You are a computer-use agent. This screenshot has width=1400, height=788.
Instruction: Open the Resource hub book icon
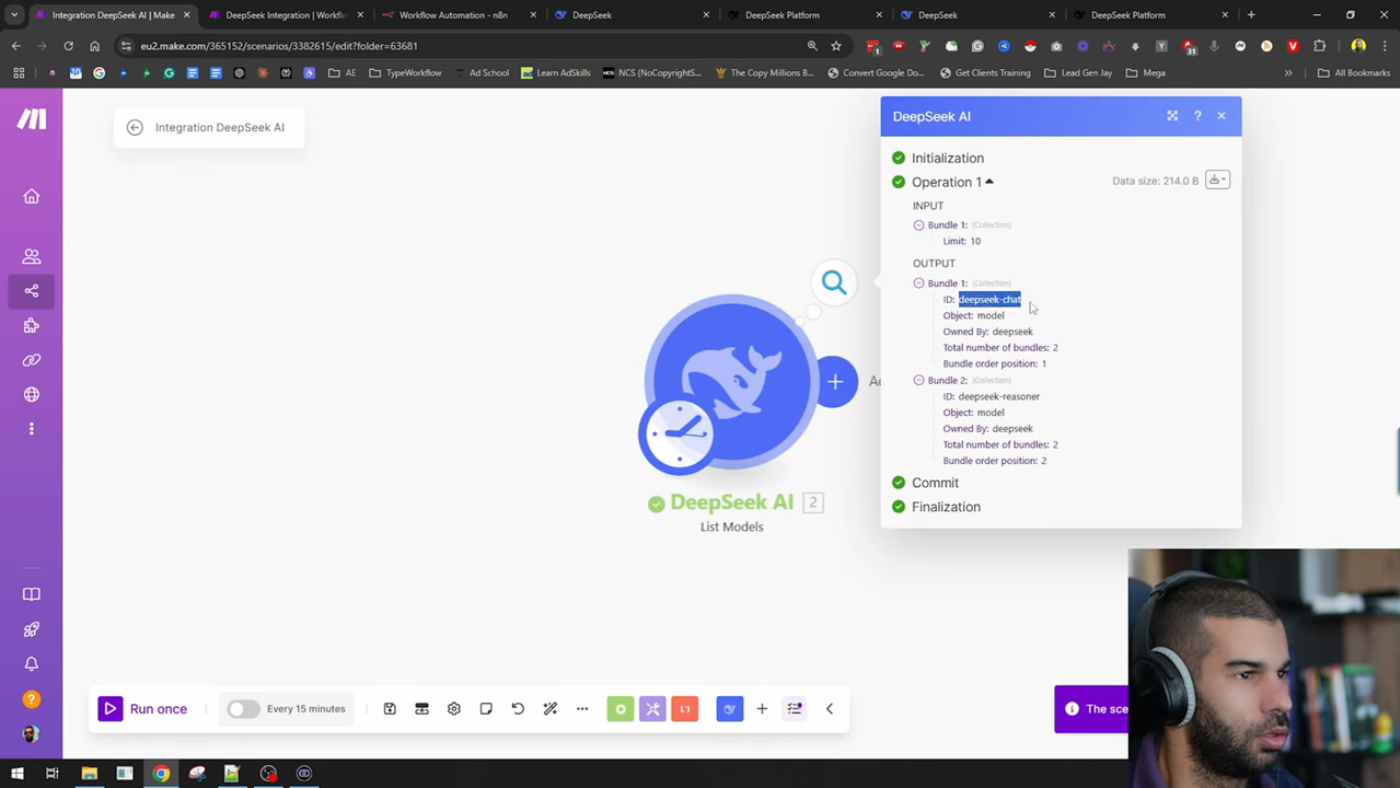tap(31, 594)
